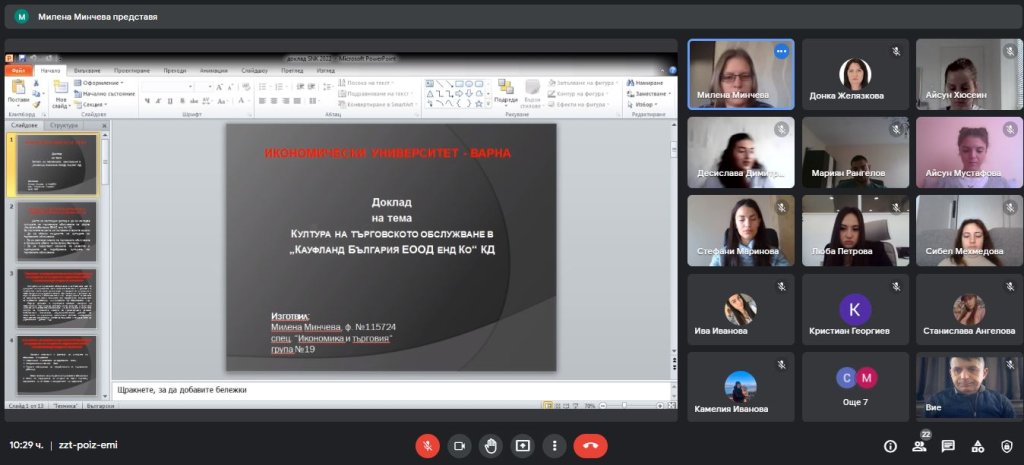Screen dimensions: 1024x465
Task: Turn the camera on or off in Meet
Action: point(459,446)
